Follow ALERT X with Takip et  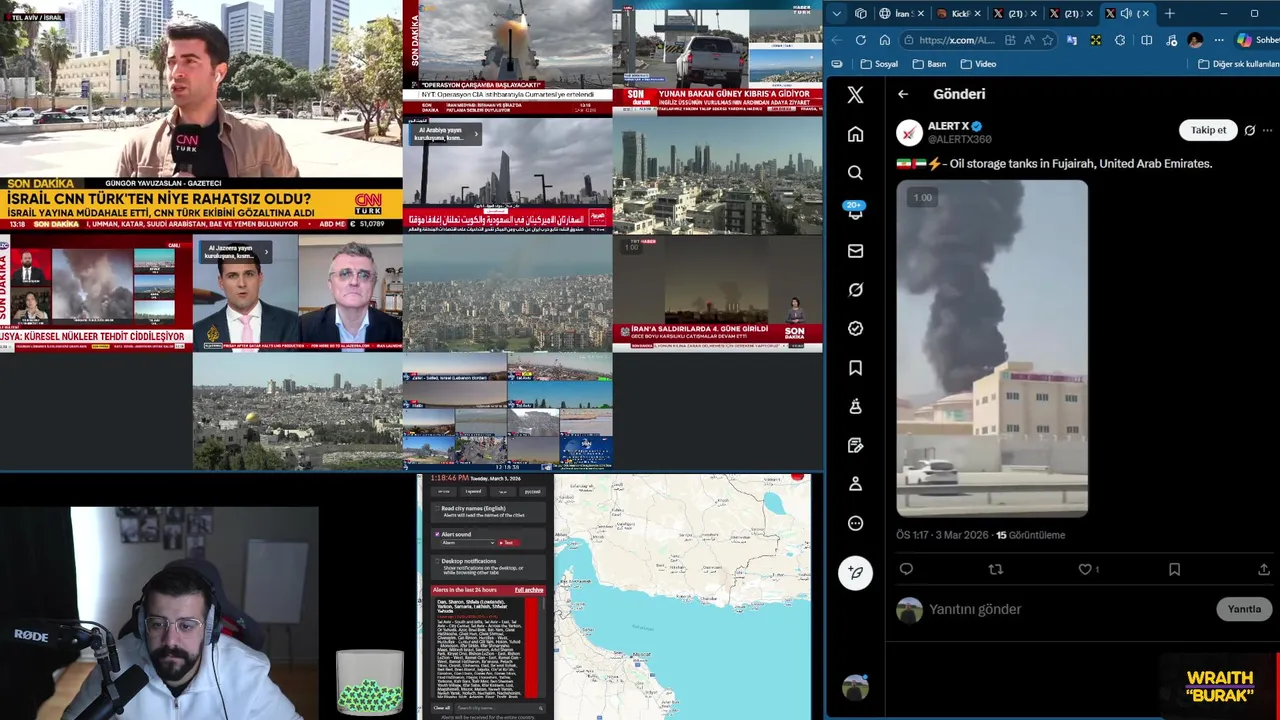tap(1208, 130)
